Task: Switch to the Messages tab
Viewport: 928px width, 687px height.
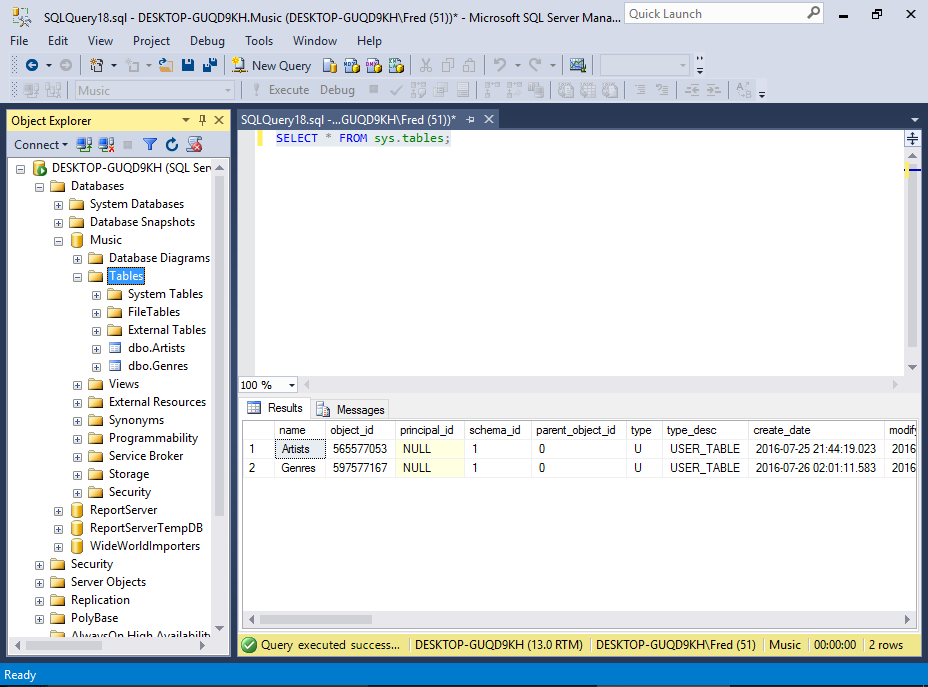Action: [x=351, y=409]
